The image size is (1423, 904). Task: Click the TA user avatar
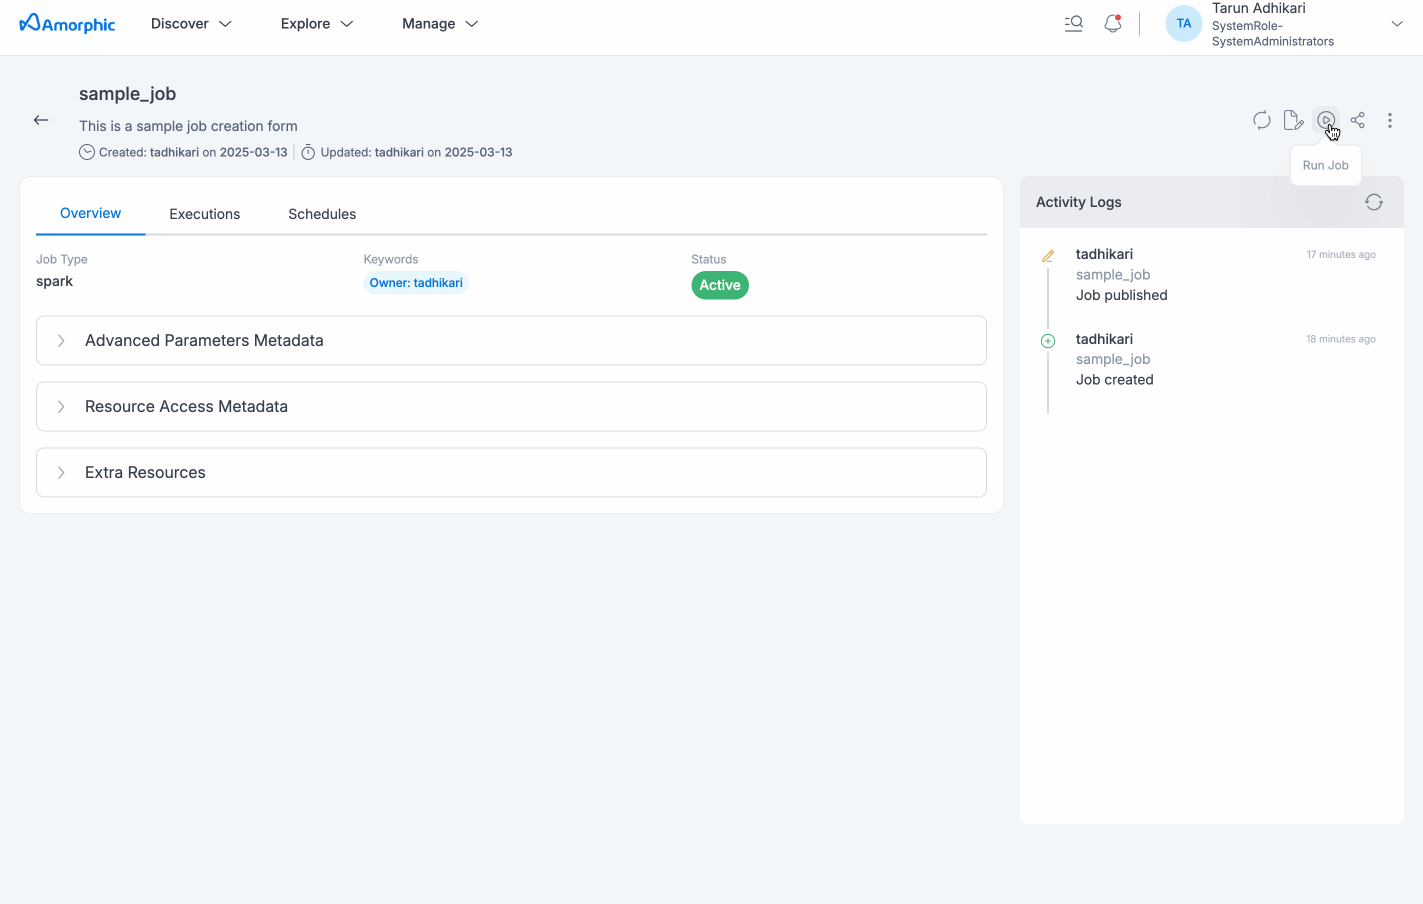coord(1184,23)
